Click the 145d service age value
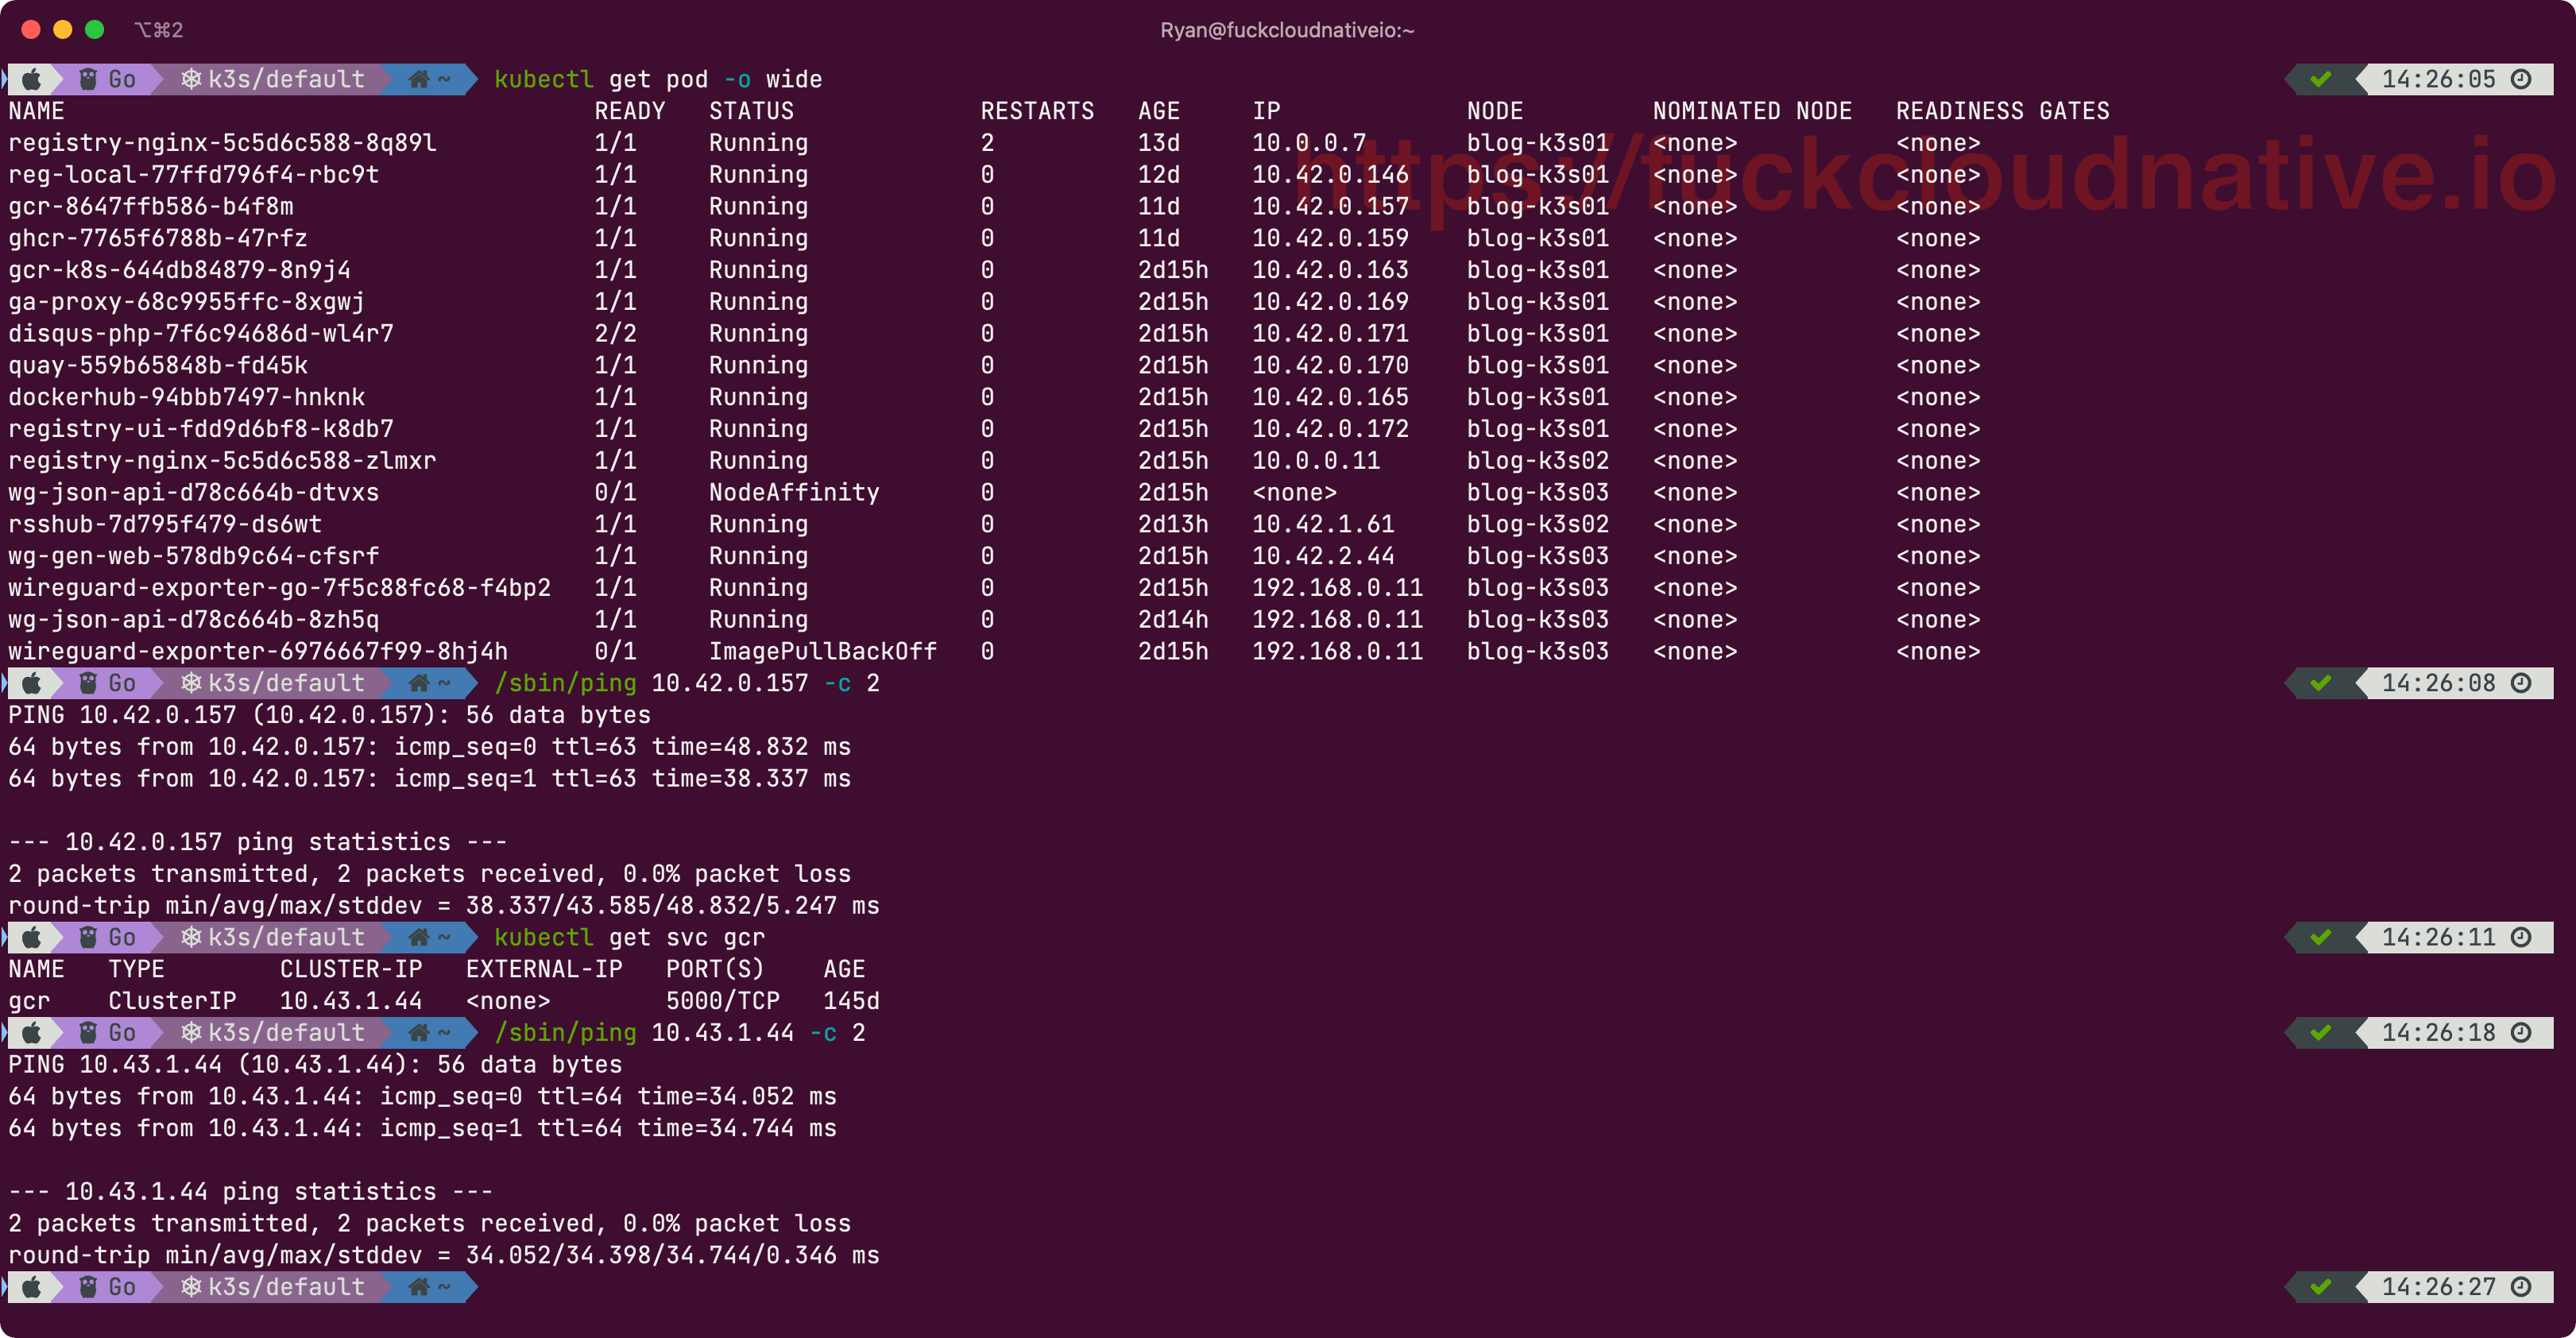The image size is (2576, 1338). pos(852,1001)
